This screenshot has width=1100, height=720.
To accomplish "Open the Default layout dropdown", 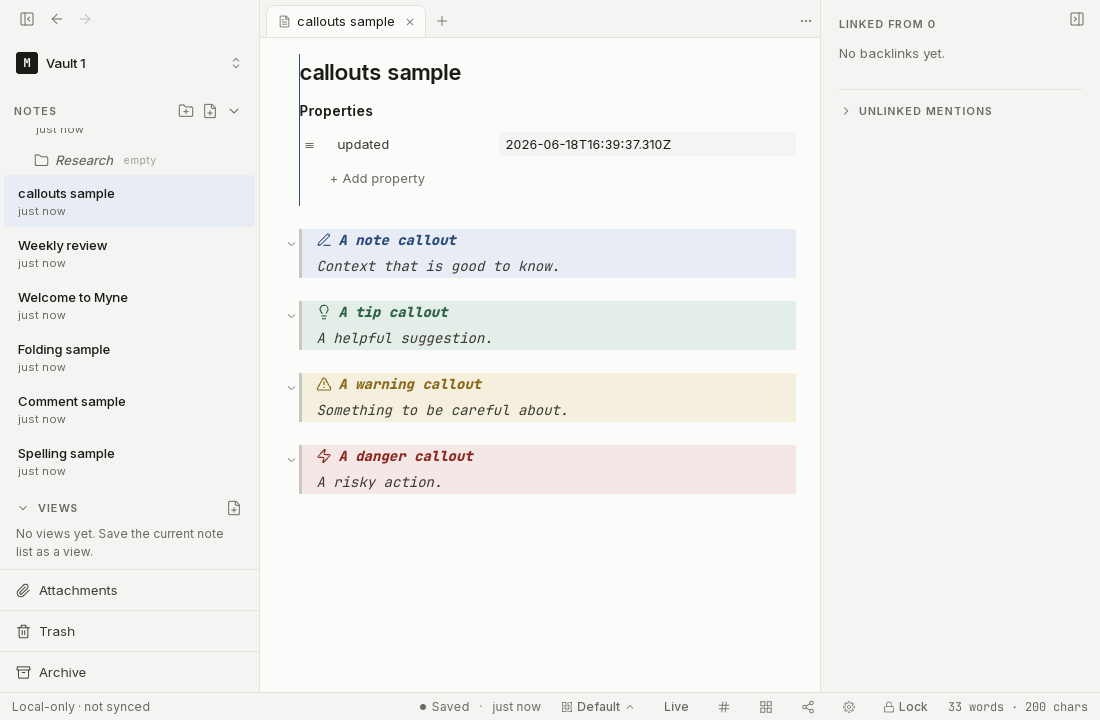I will (x=598, y=707).
